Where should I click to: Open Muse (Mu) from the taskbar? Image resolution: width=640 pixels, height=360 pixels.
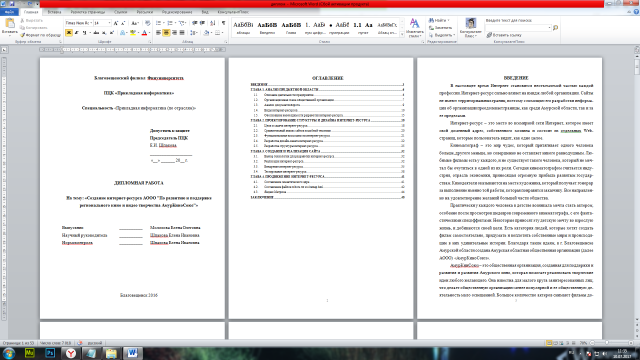(29, 353)
